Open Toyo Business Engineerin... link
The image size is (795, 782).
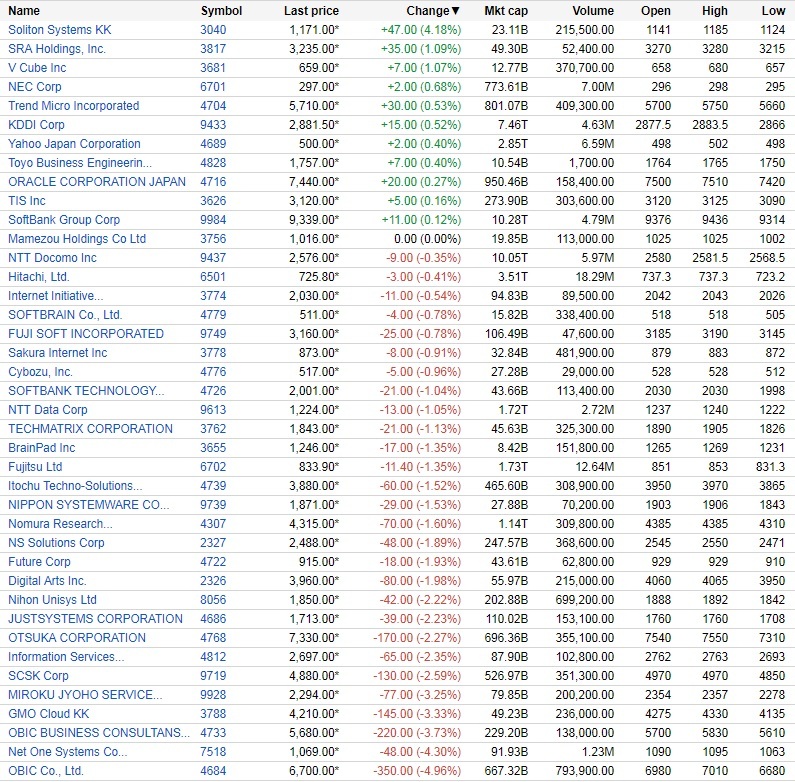point(80,163)
